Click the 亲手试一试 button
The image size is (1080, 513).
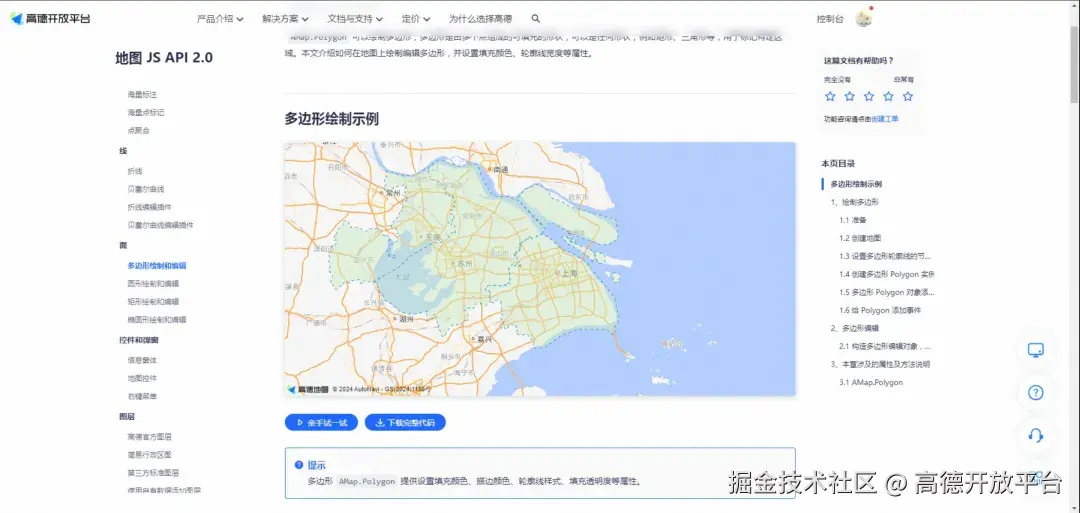tap(321, 423)
